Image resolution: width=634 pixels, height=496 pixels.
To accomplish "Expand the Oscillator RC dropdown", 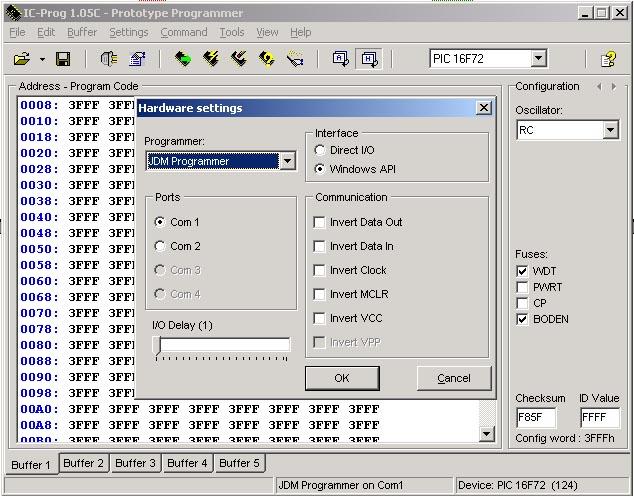I will 610,131.
